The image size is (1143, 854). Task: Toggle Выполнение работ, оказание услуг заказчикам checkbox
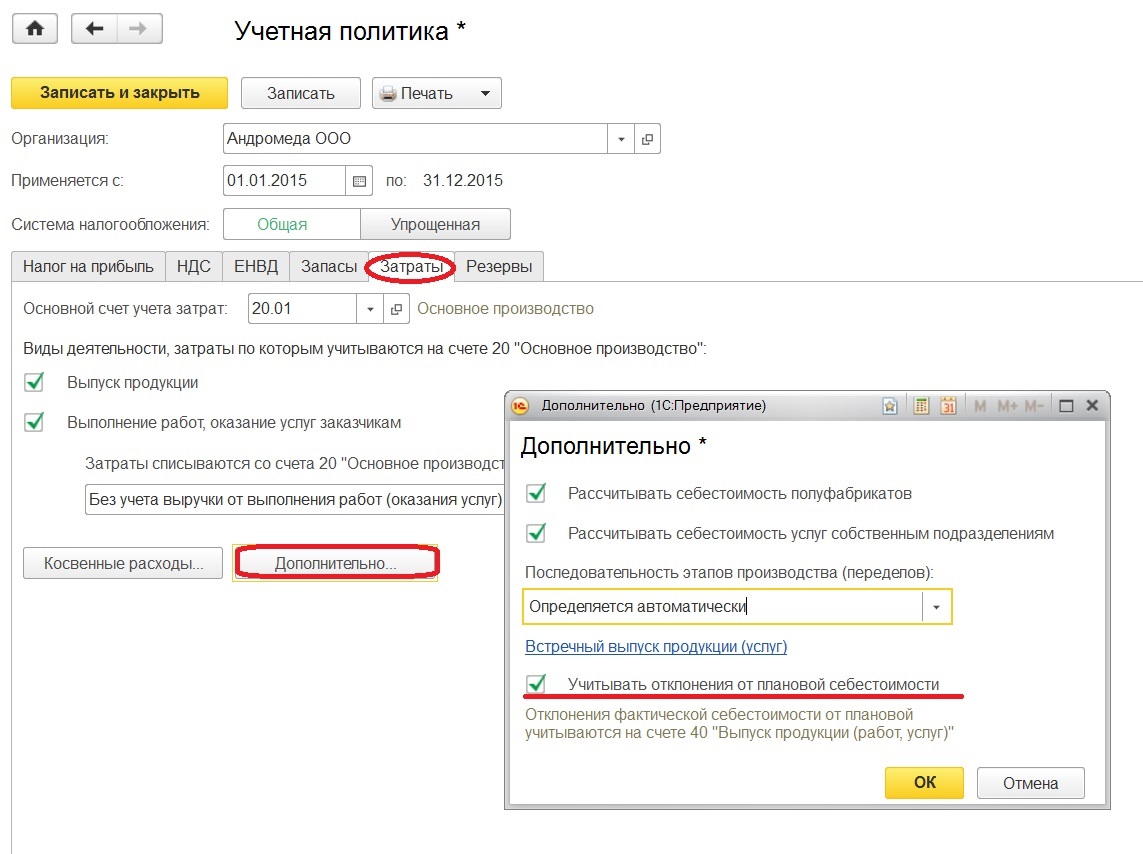[34, 423]
